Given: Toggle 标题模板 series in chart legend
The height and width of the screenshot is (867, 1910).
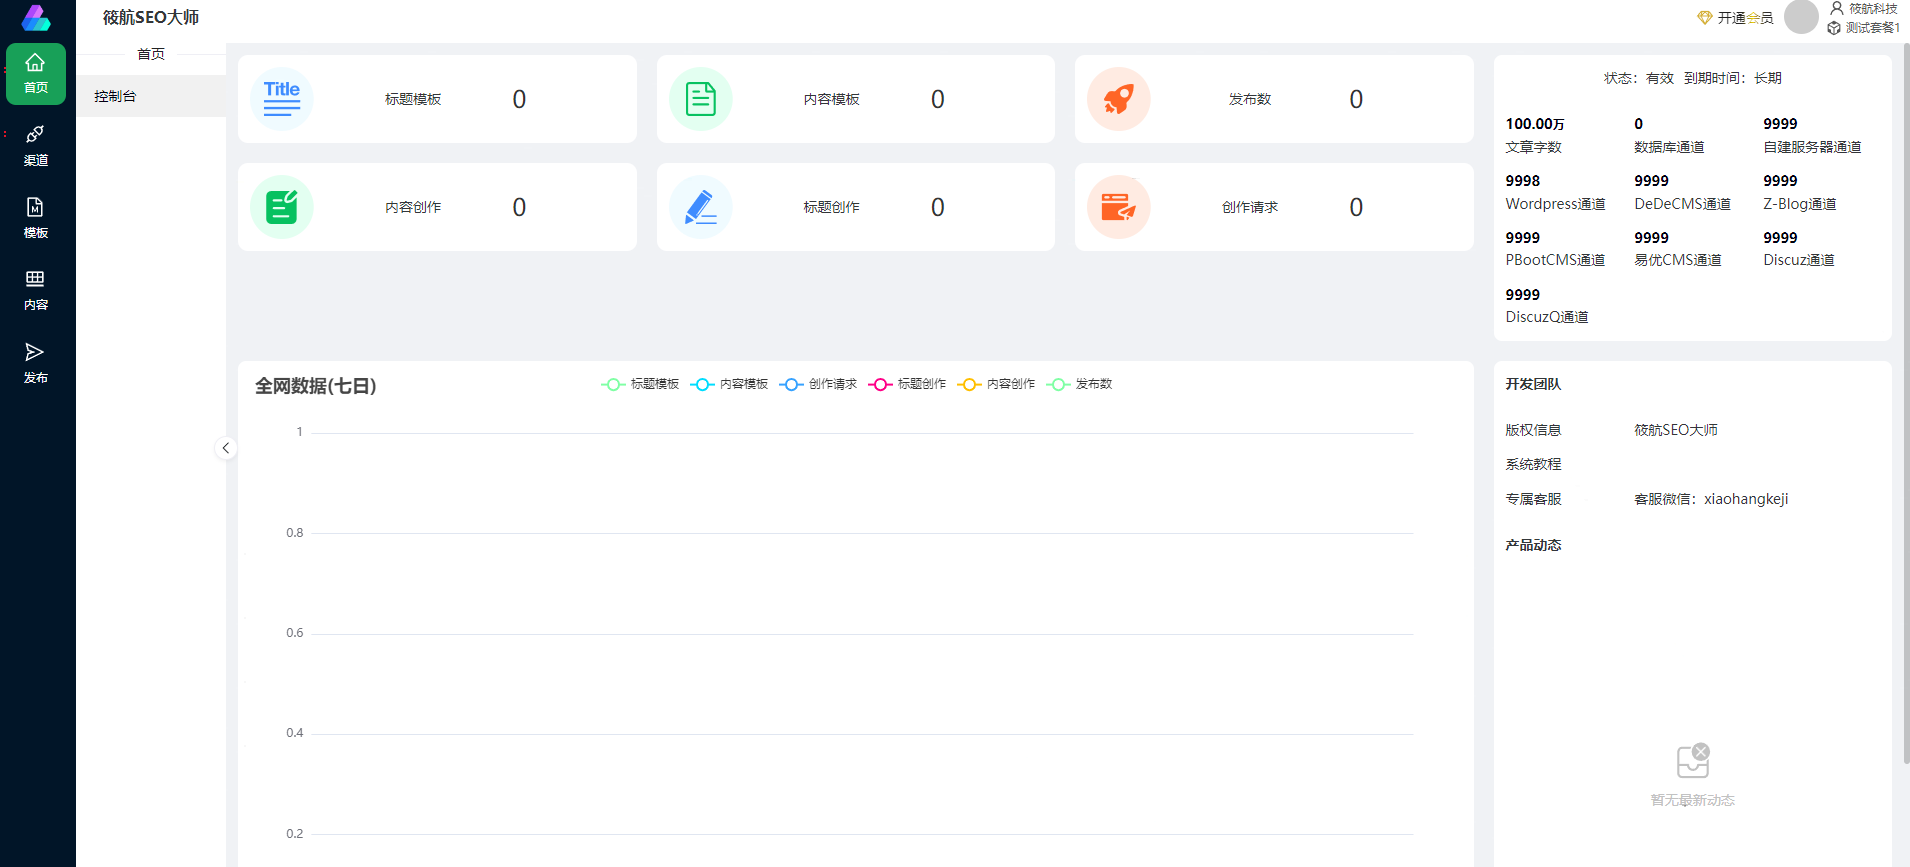Looking at the screenshot, I should [640, 384].
